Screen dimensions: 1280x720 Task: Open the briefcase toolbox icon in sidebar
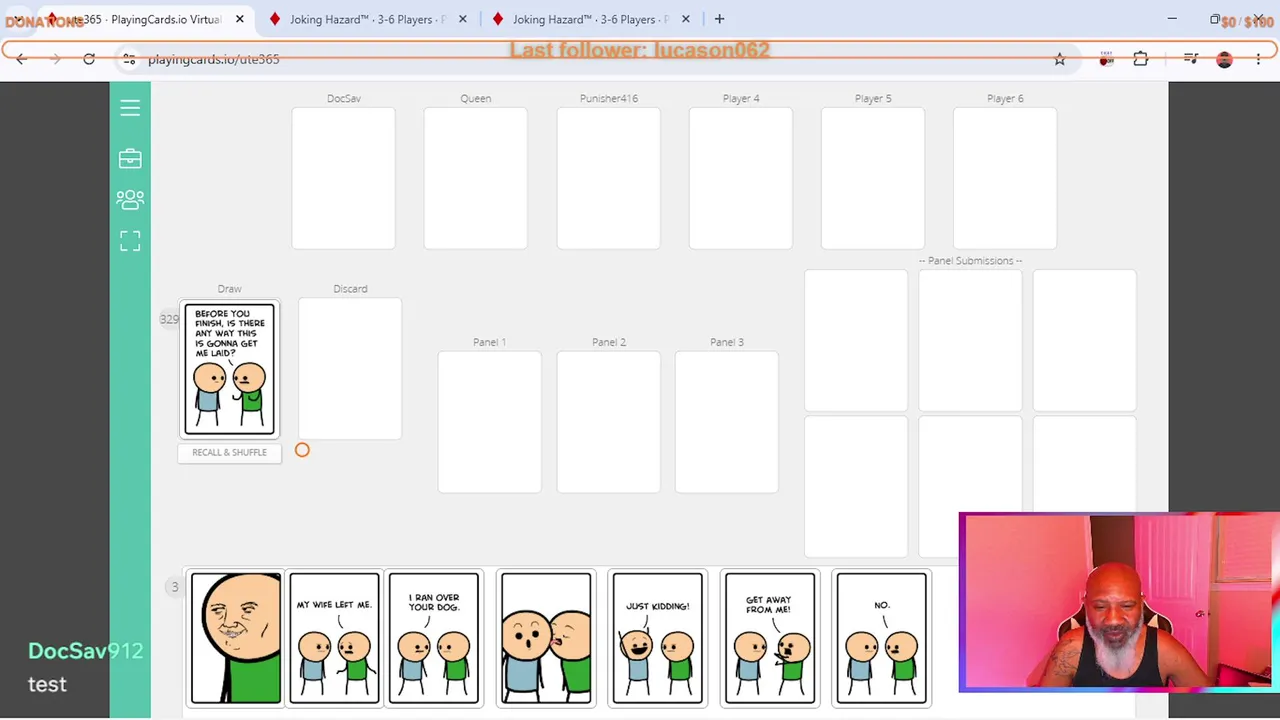tap(130, 159)
